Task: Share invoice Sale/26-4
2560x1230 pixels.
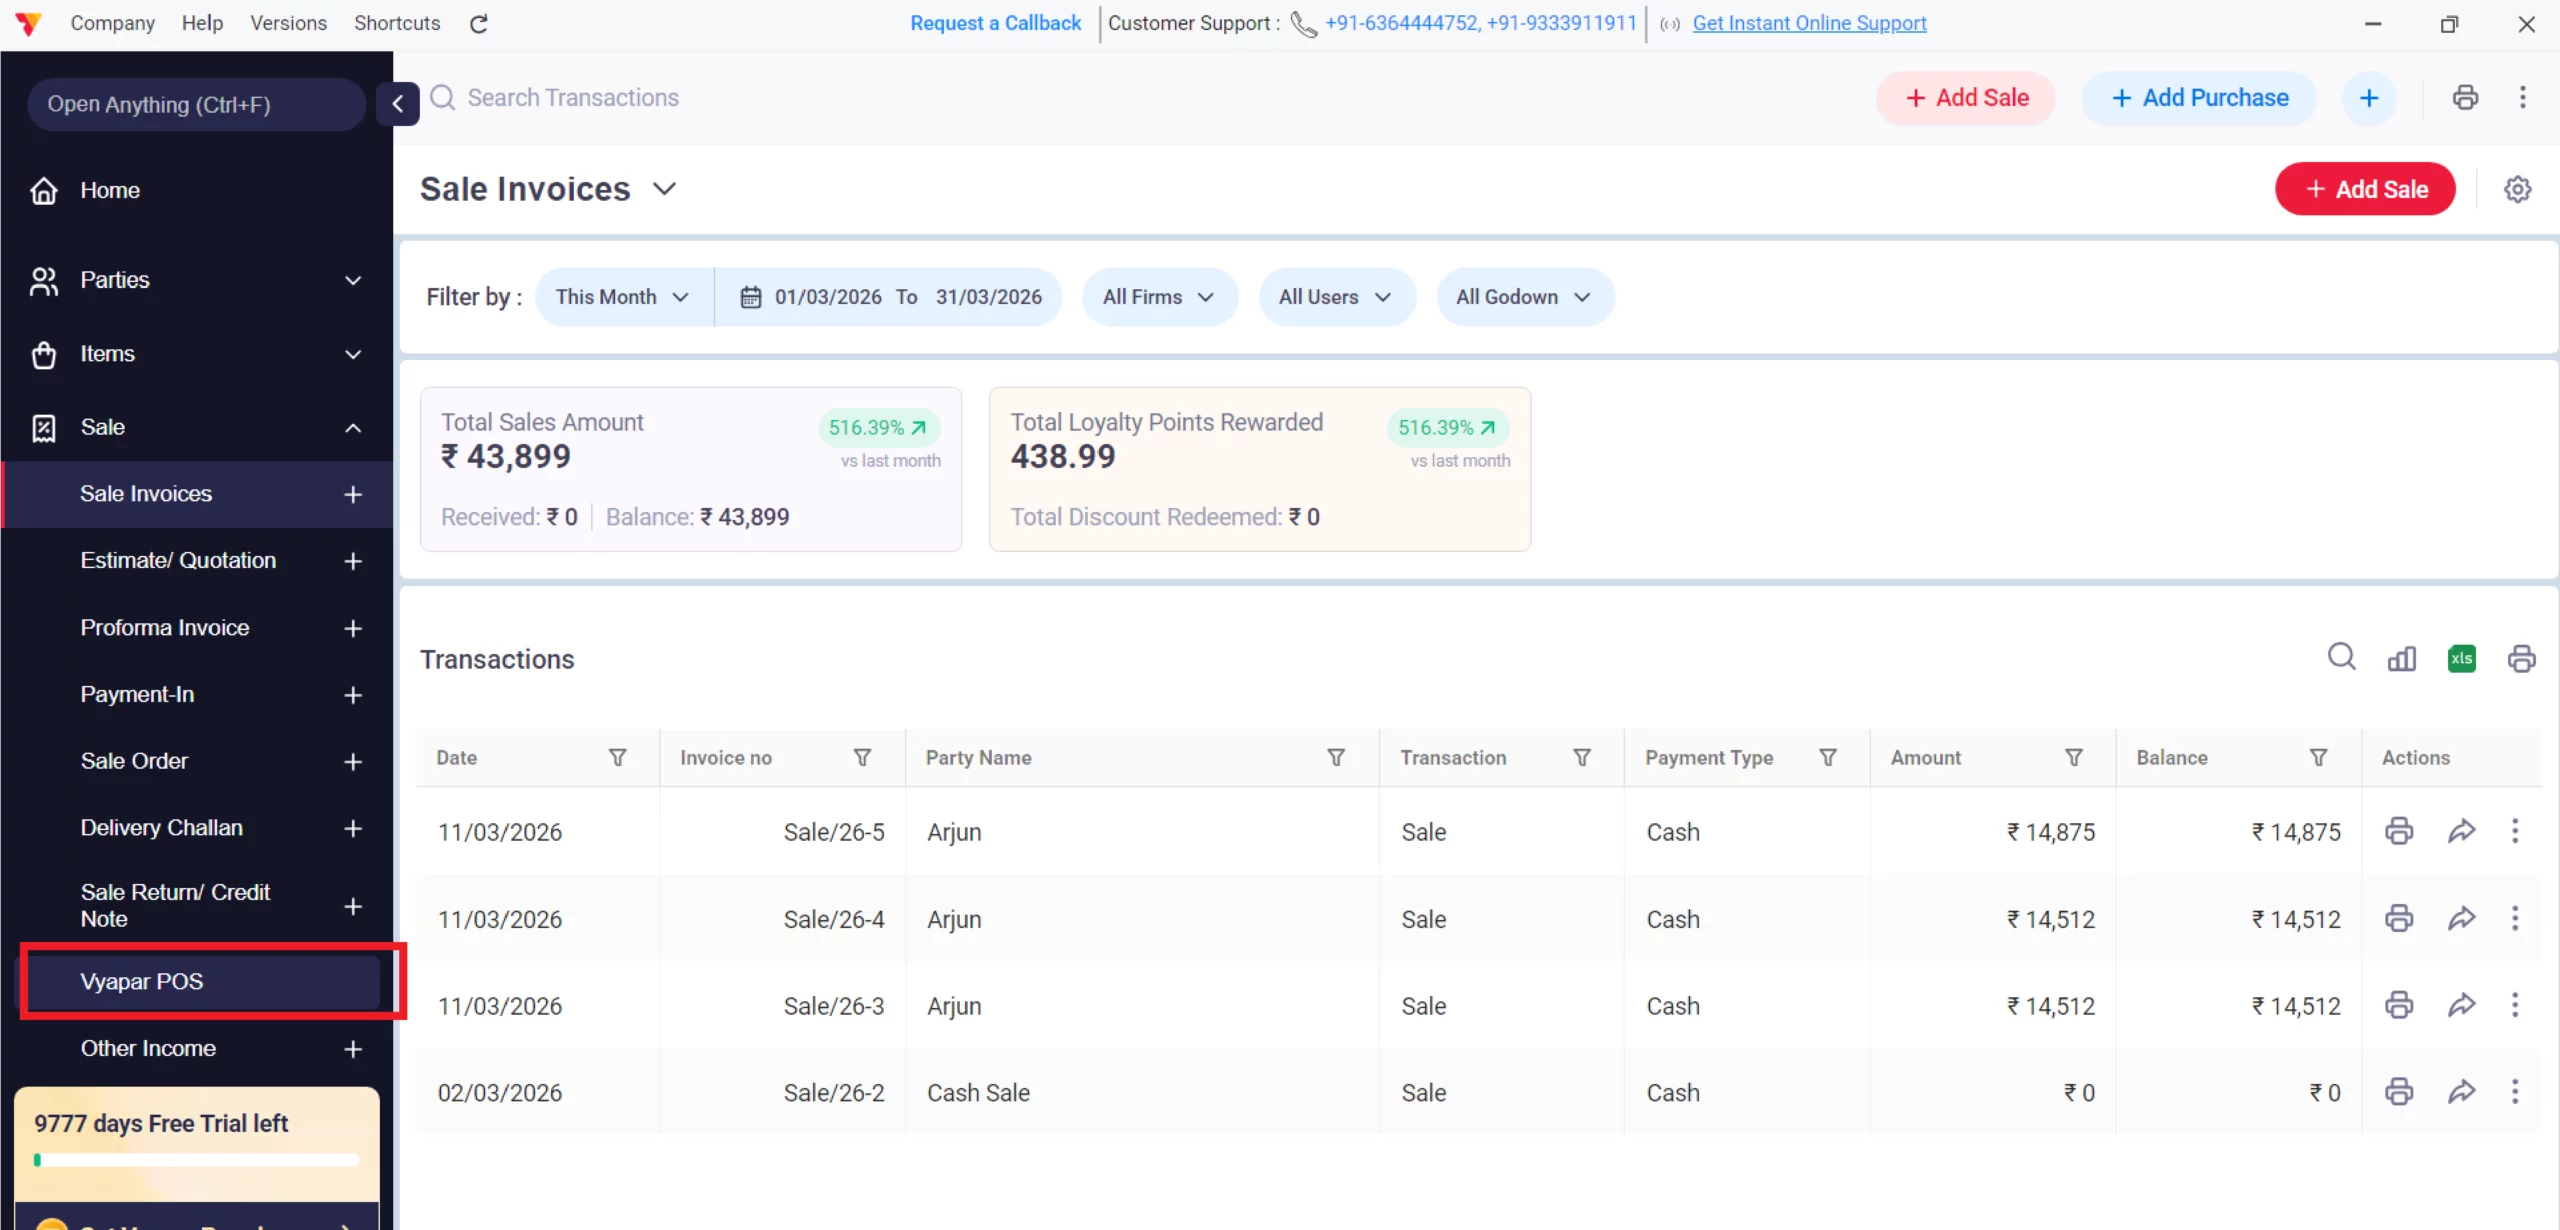Action: (2461, 918)
